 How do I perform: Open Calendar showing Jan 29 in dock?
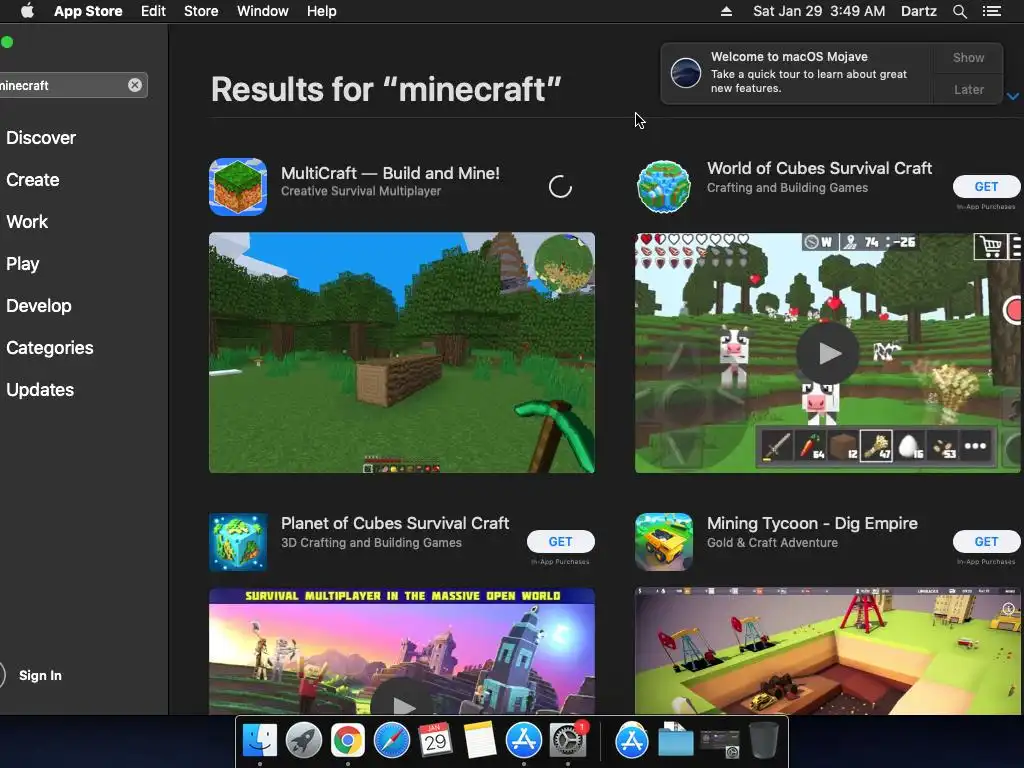click(435, 741)
